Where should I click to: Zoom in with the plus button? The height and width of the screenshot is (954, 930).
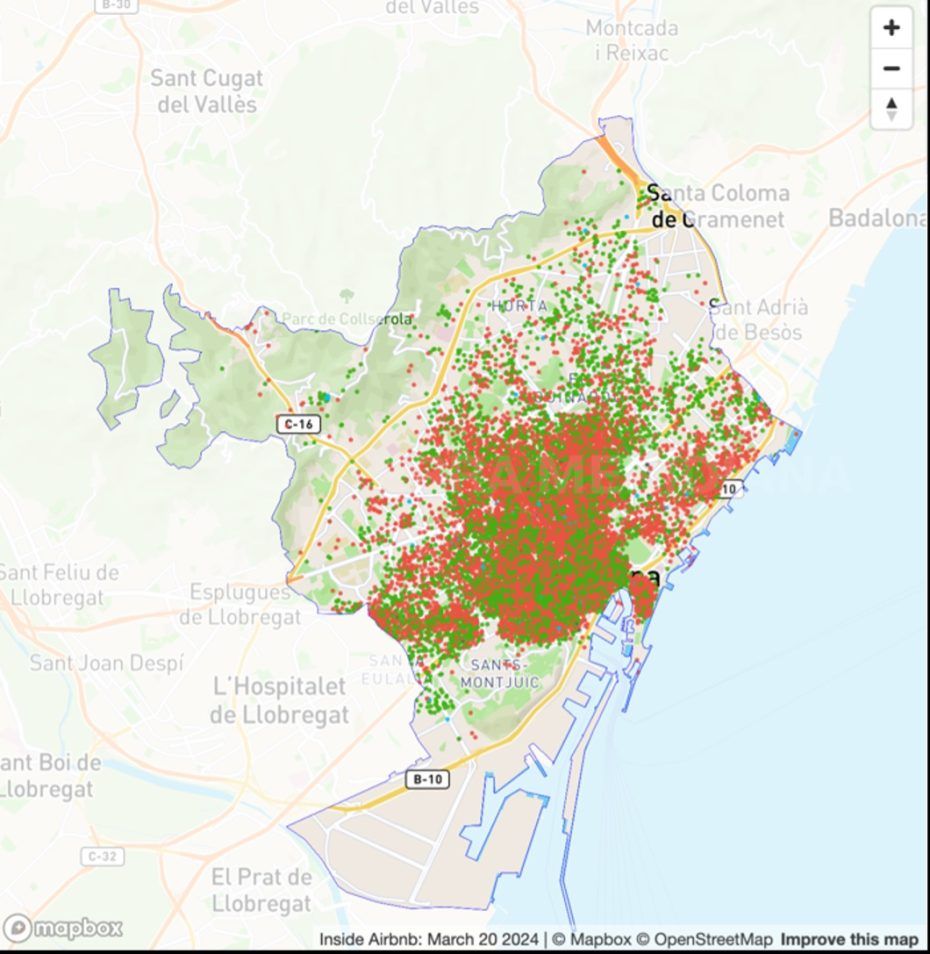click(x=892, y=28)
